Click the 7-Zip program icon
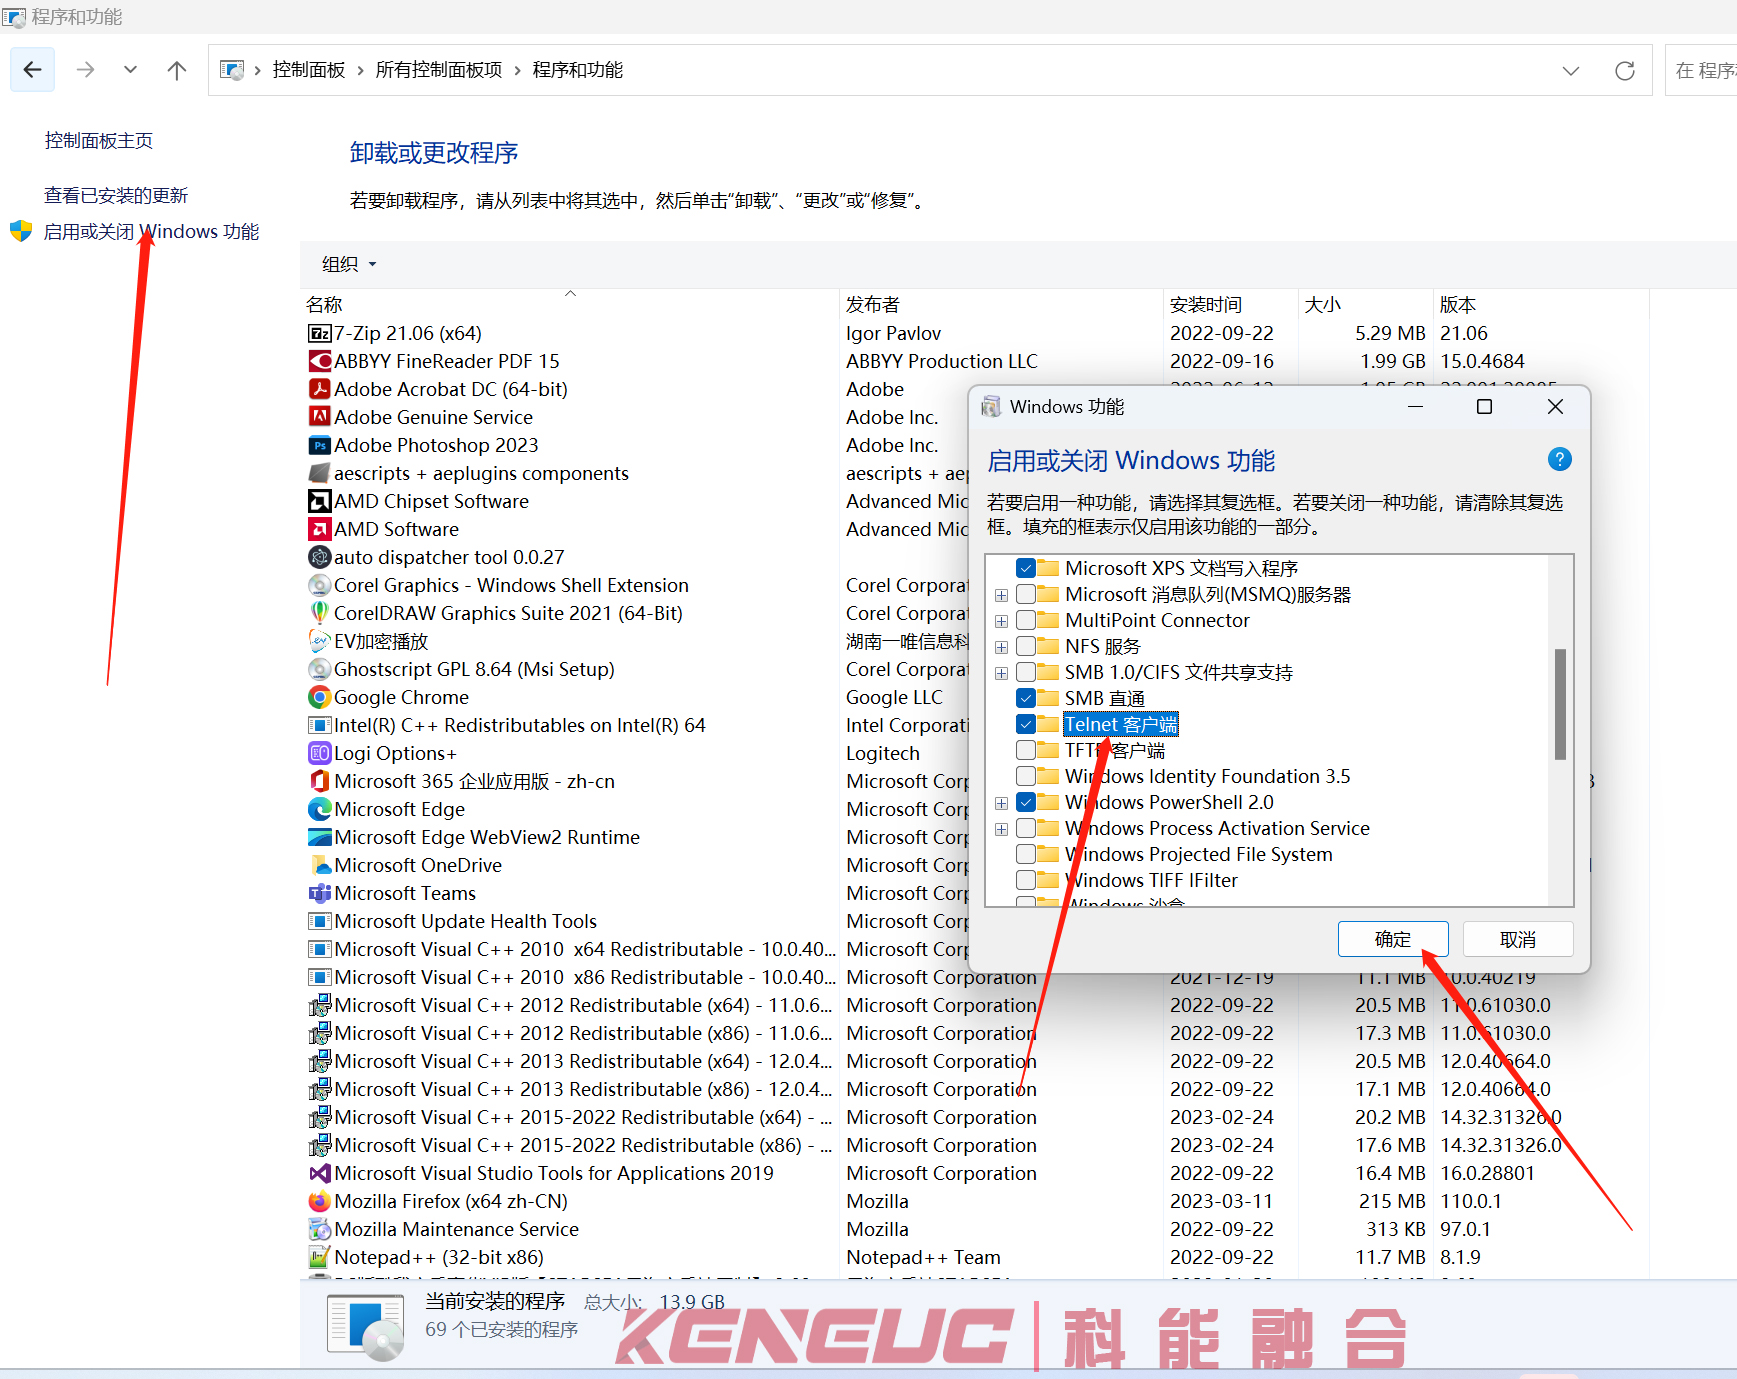The height and width of the screenshot is (1379, 1737). point(320,333)
